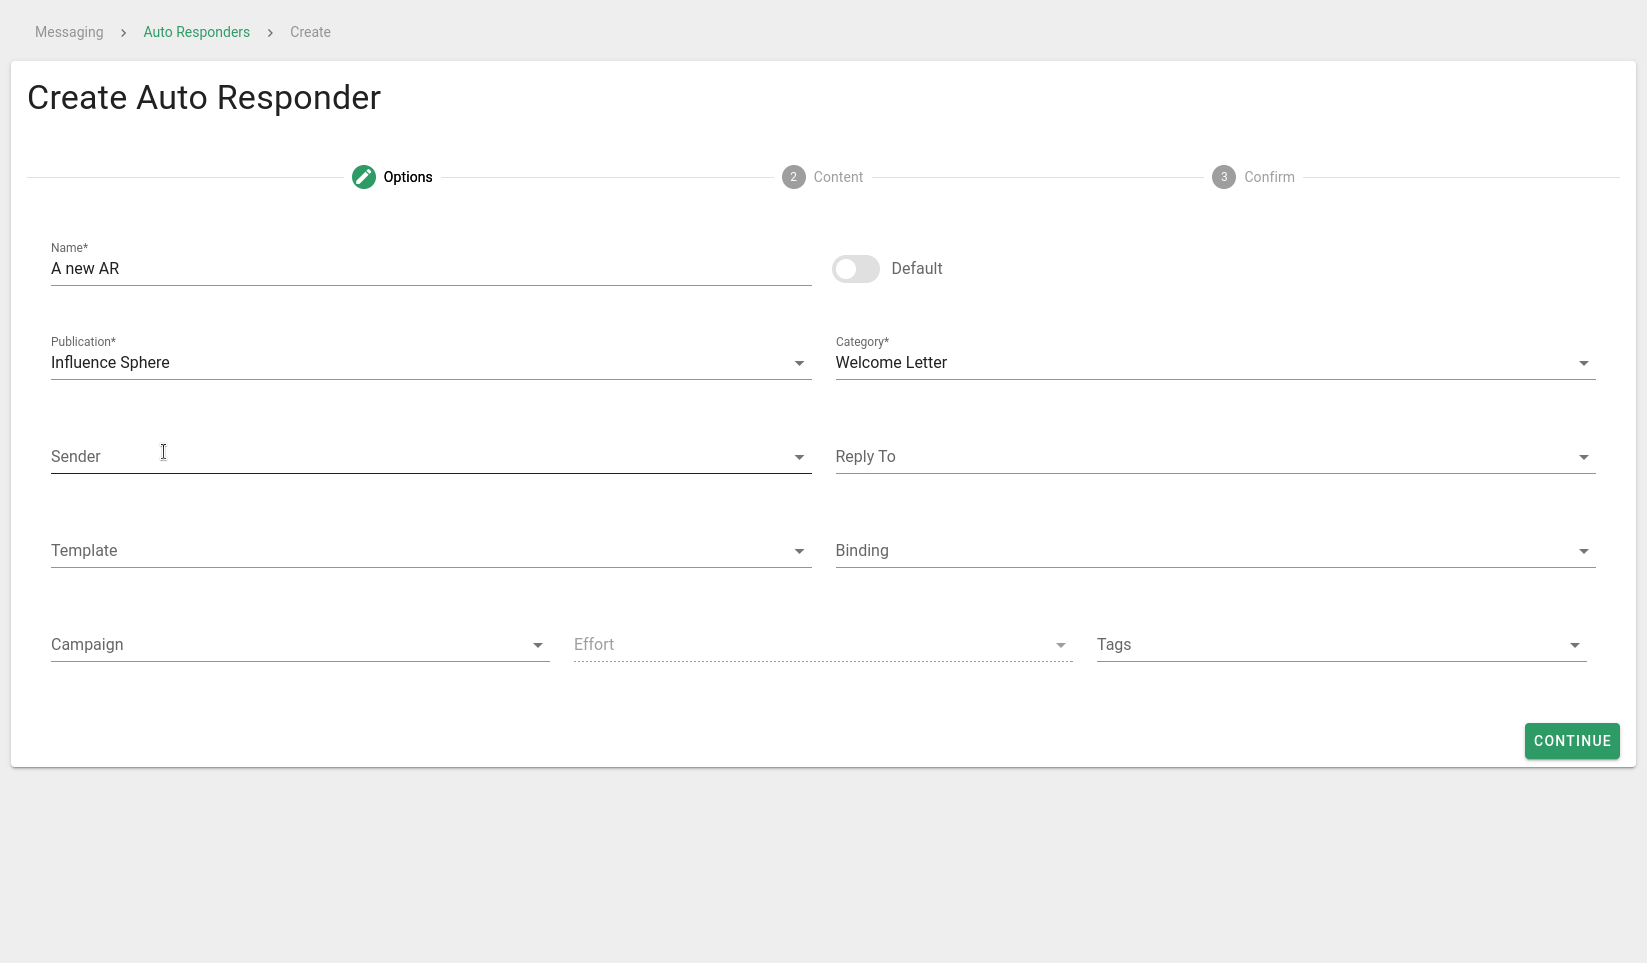Go to the Content step label
The height and width of the screenshot is (963, 1647).
(x=838, y=177)
